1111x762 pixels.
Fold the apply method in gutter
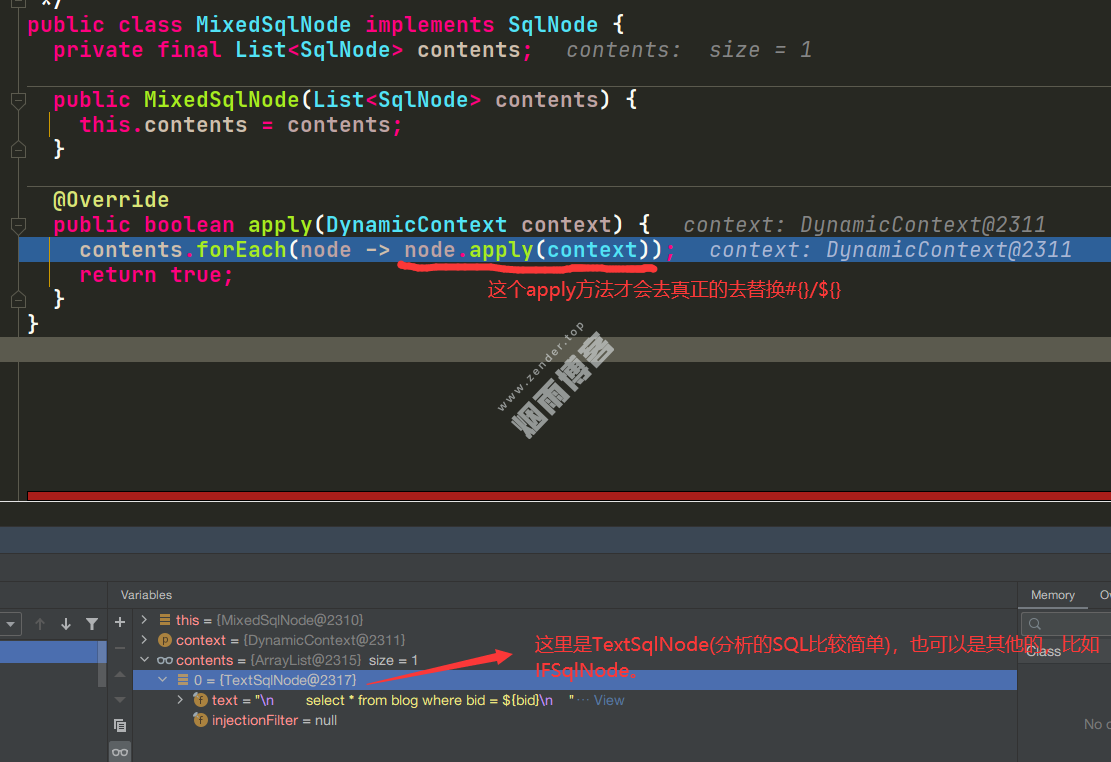click(18, 225)
